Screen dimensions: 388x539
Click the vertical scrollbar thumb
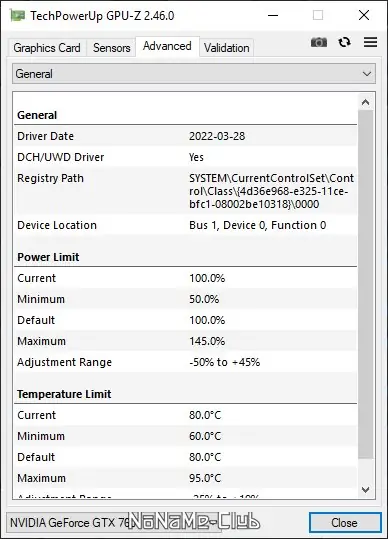click(366, 284)
